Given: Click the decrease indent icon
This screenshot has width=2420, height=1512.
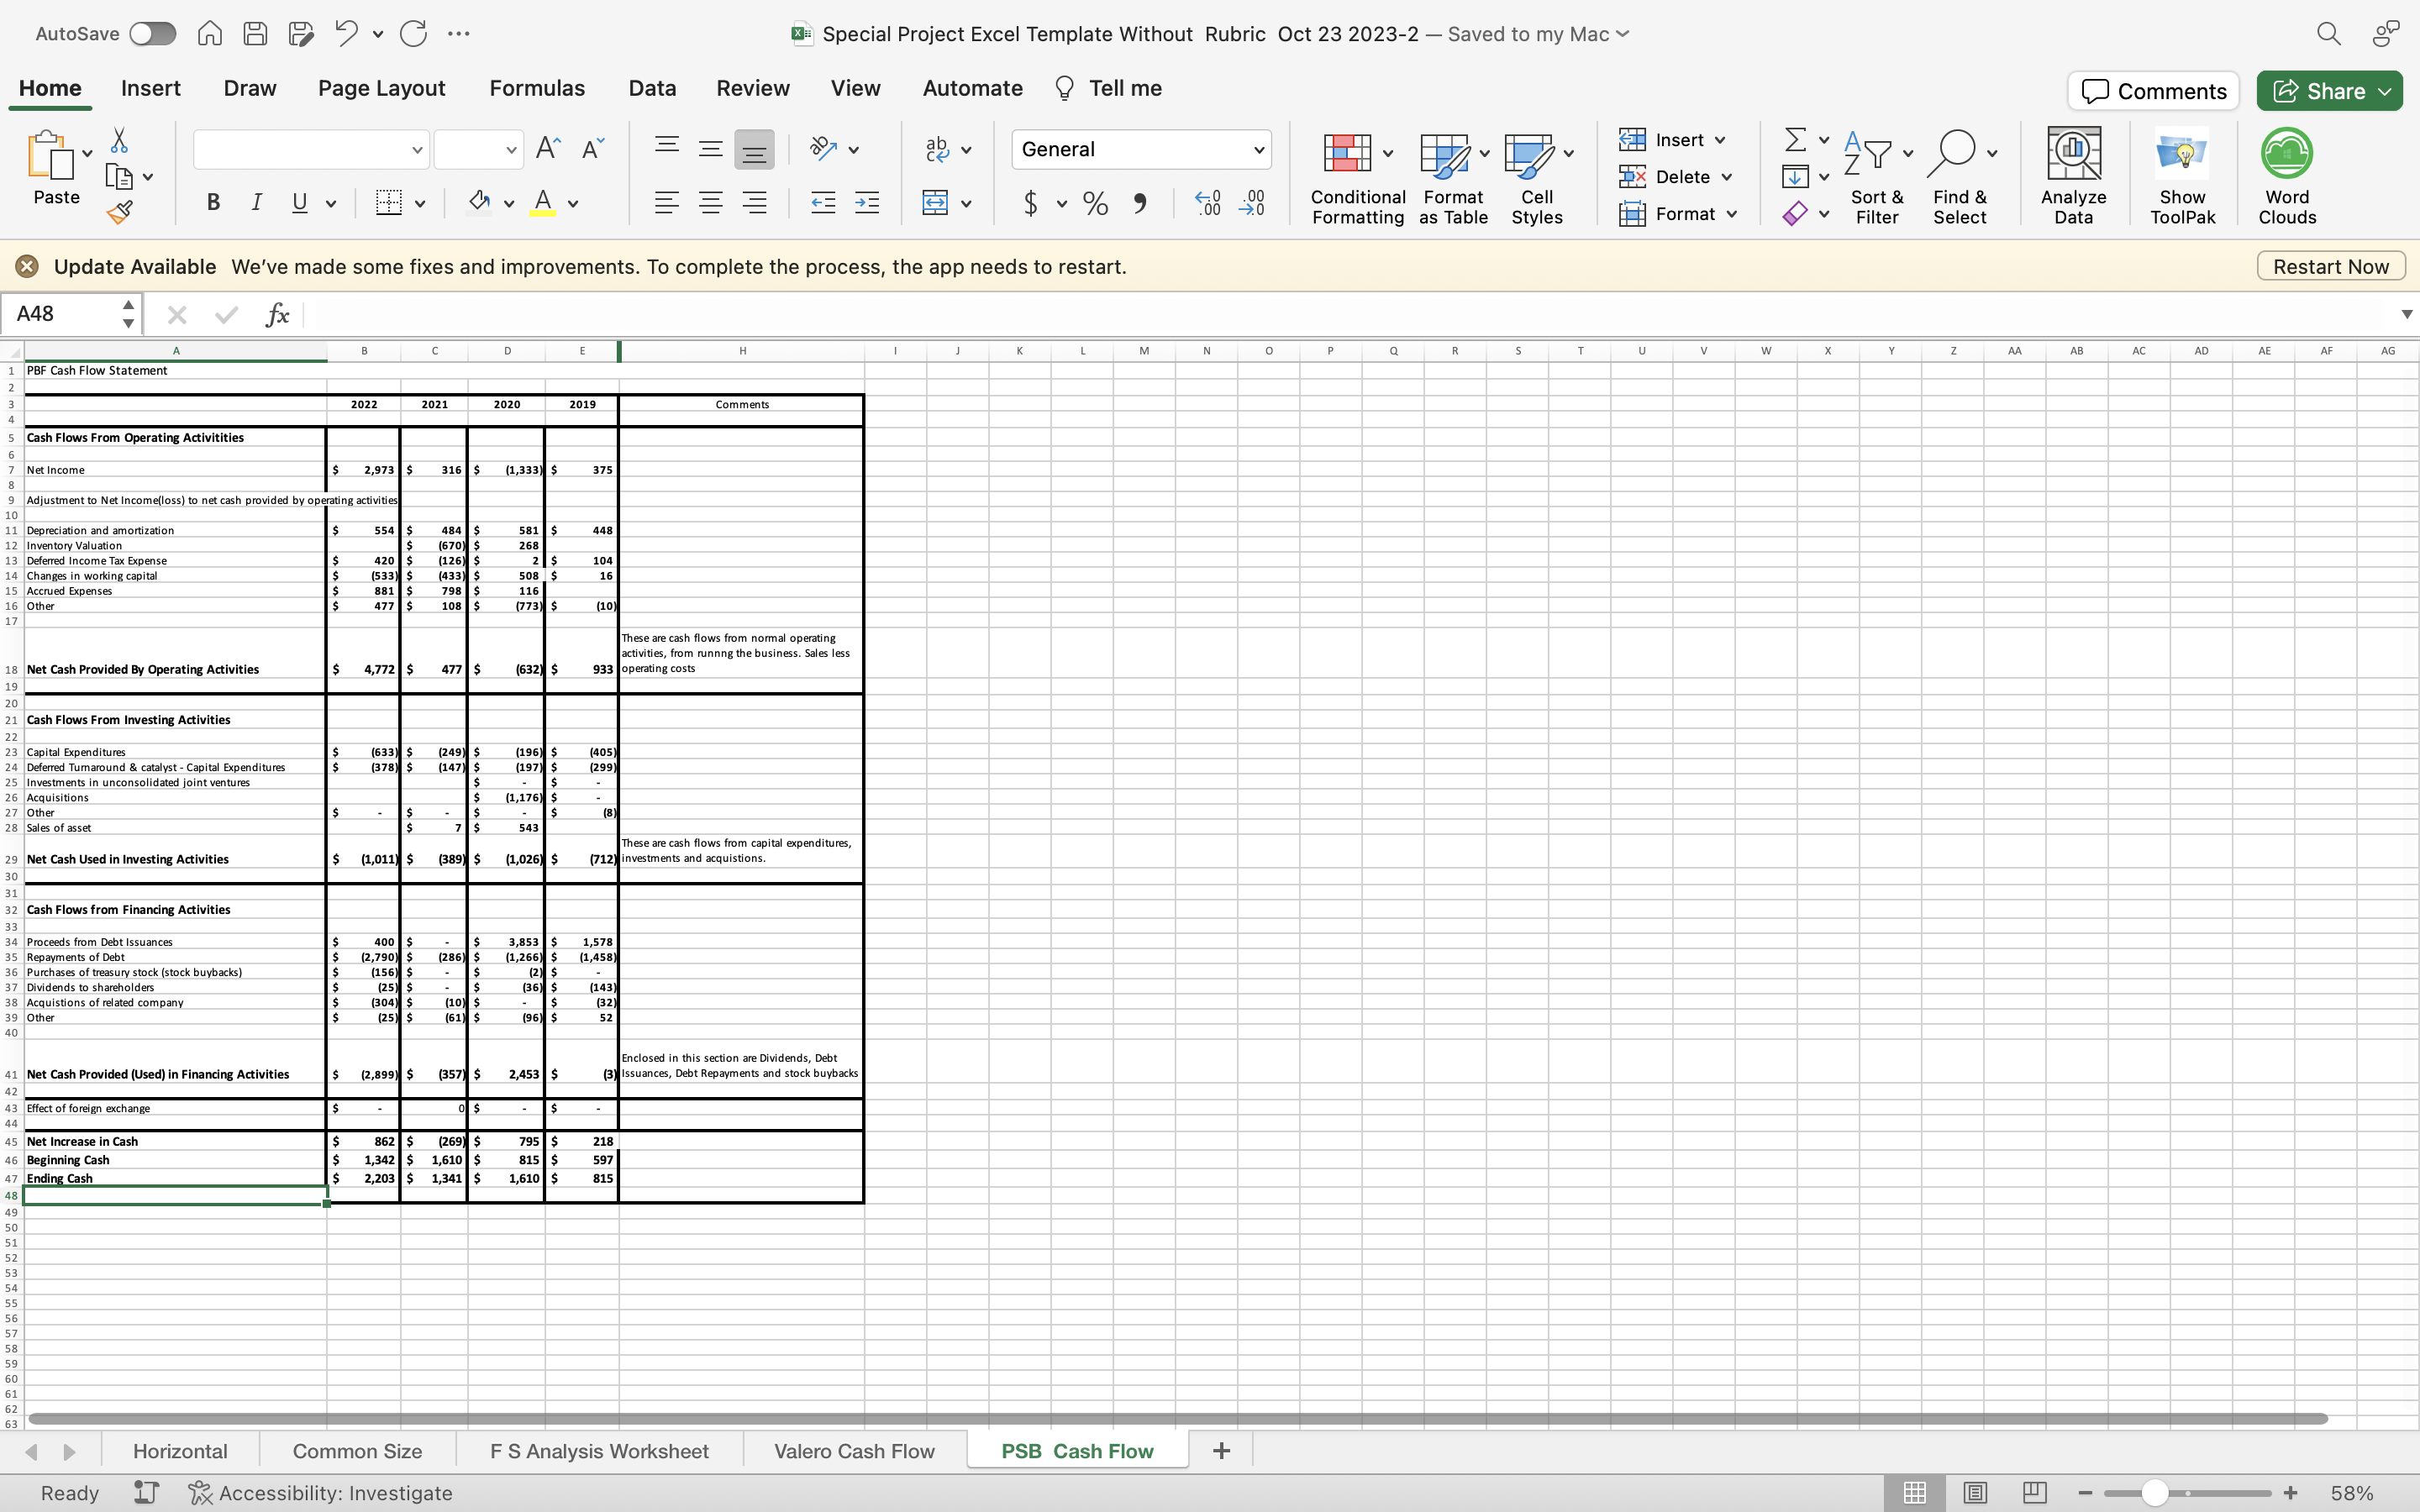Looking at the screenshot, I should (823, 203).
